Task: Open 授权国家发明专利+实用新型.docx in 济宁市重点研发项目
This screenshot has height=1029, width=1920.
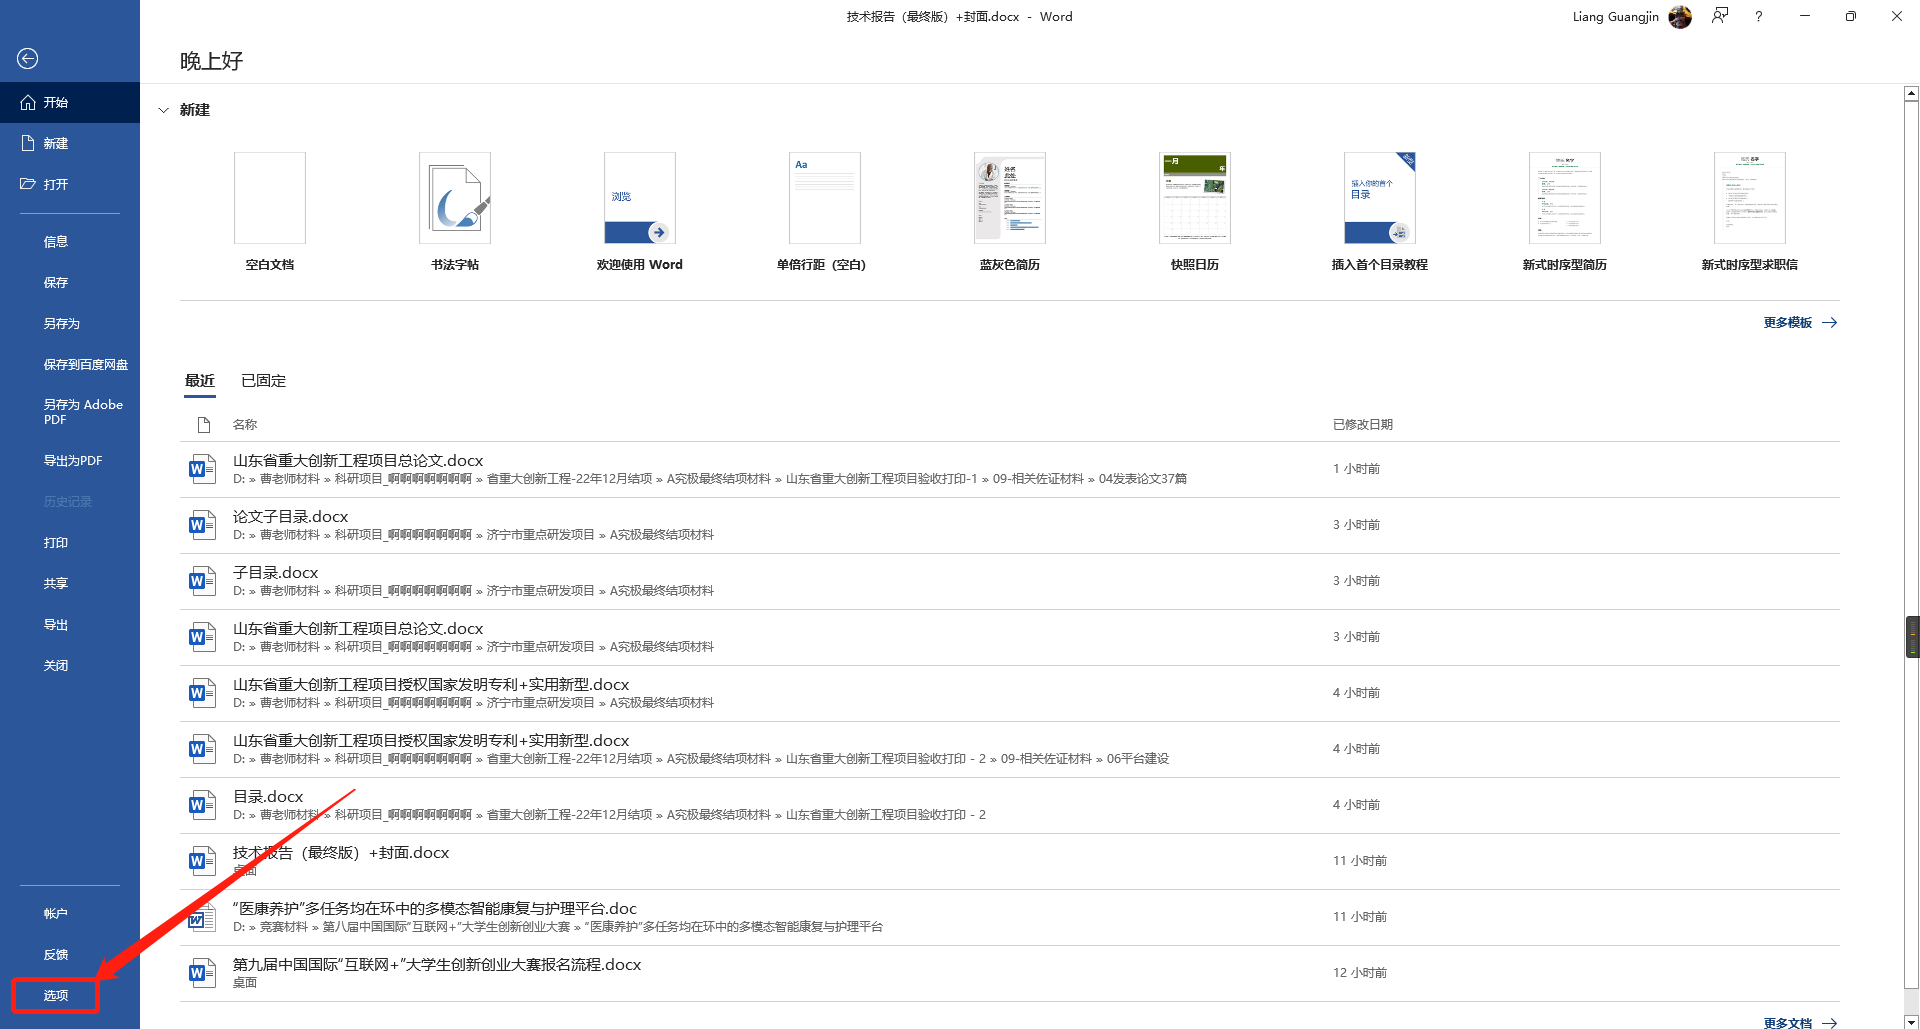Action: pos(1010,693)
